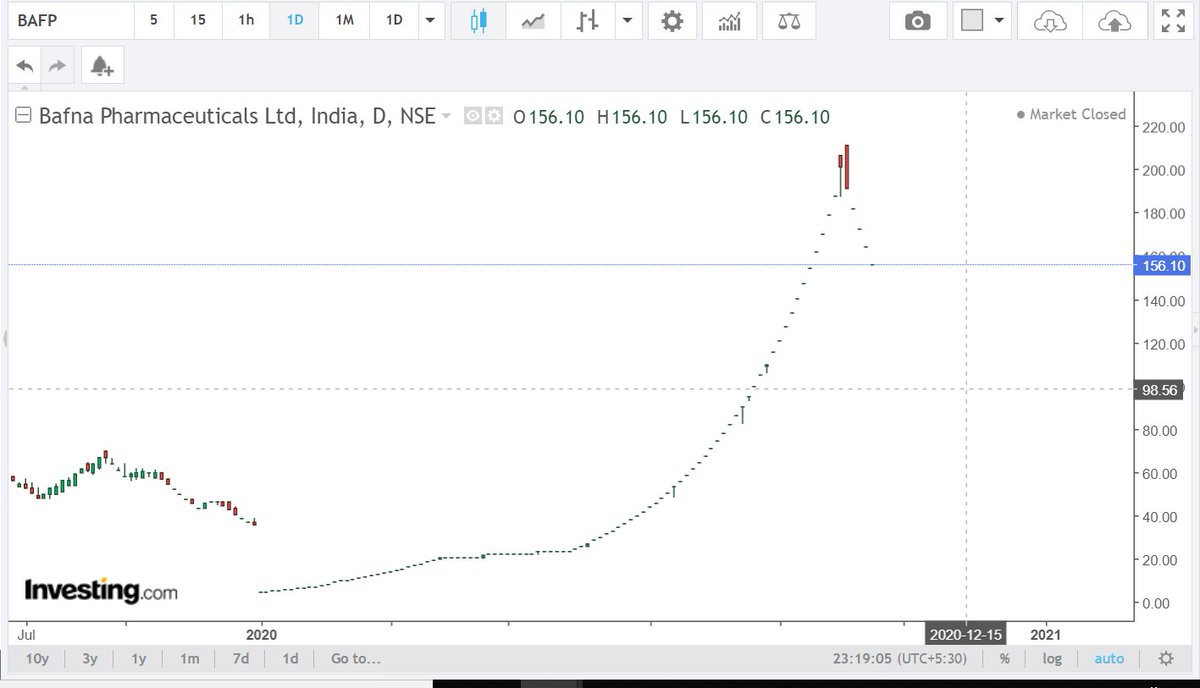
Task: Toggle percentage scale with % button
Action: click(x=1004, y=659)
